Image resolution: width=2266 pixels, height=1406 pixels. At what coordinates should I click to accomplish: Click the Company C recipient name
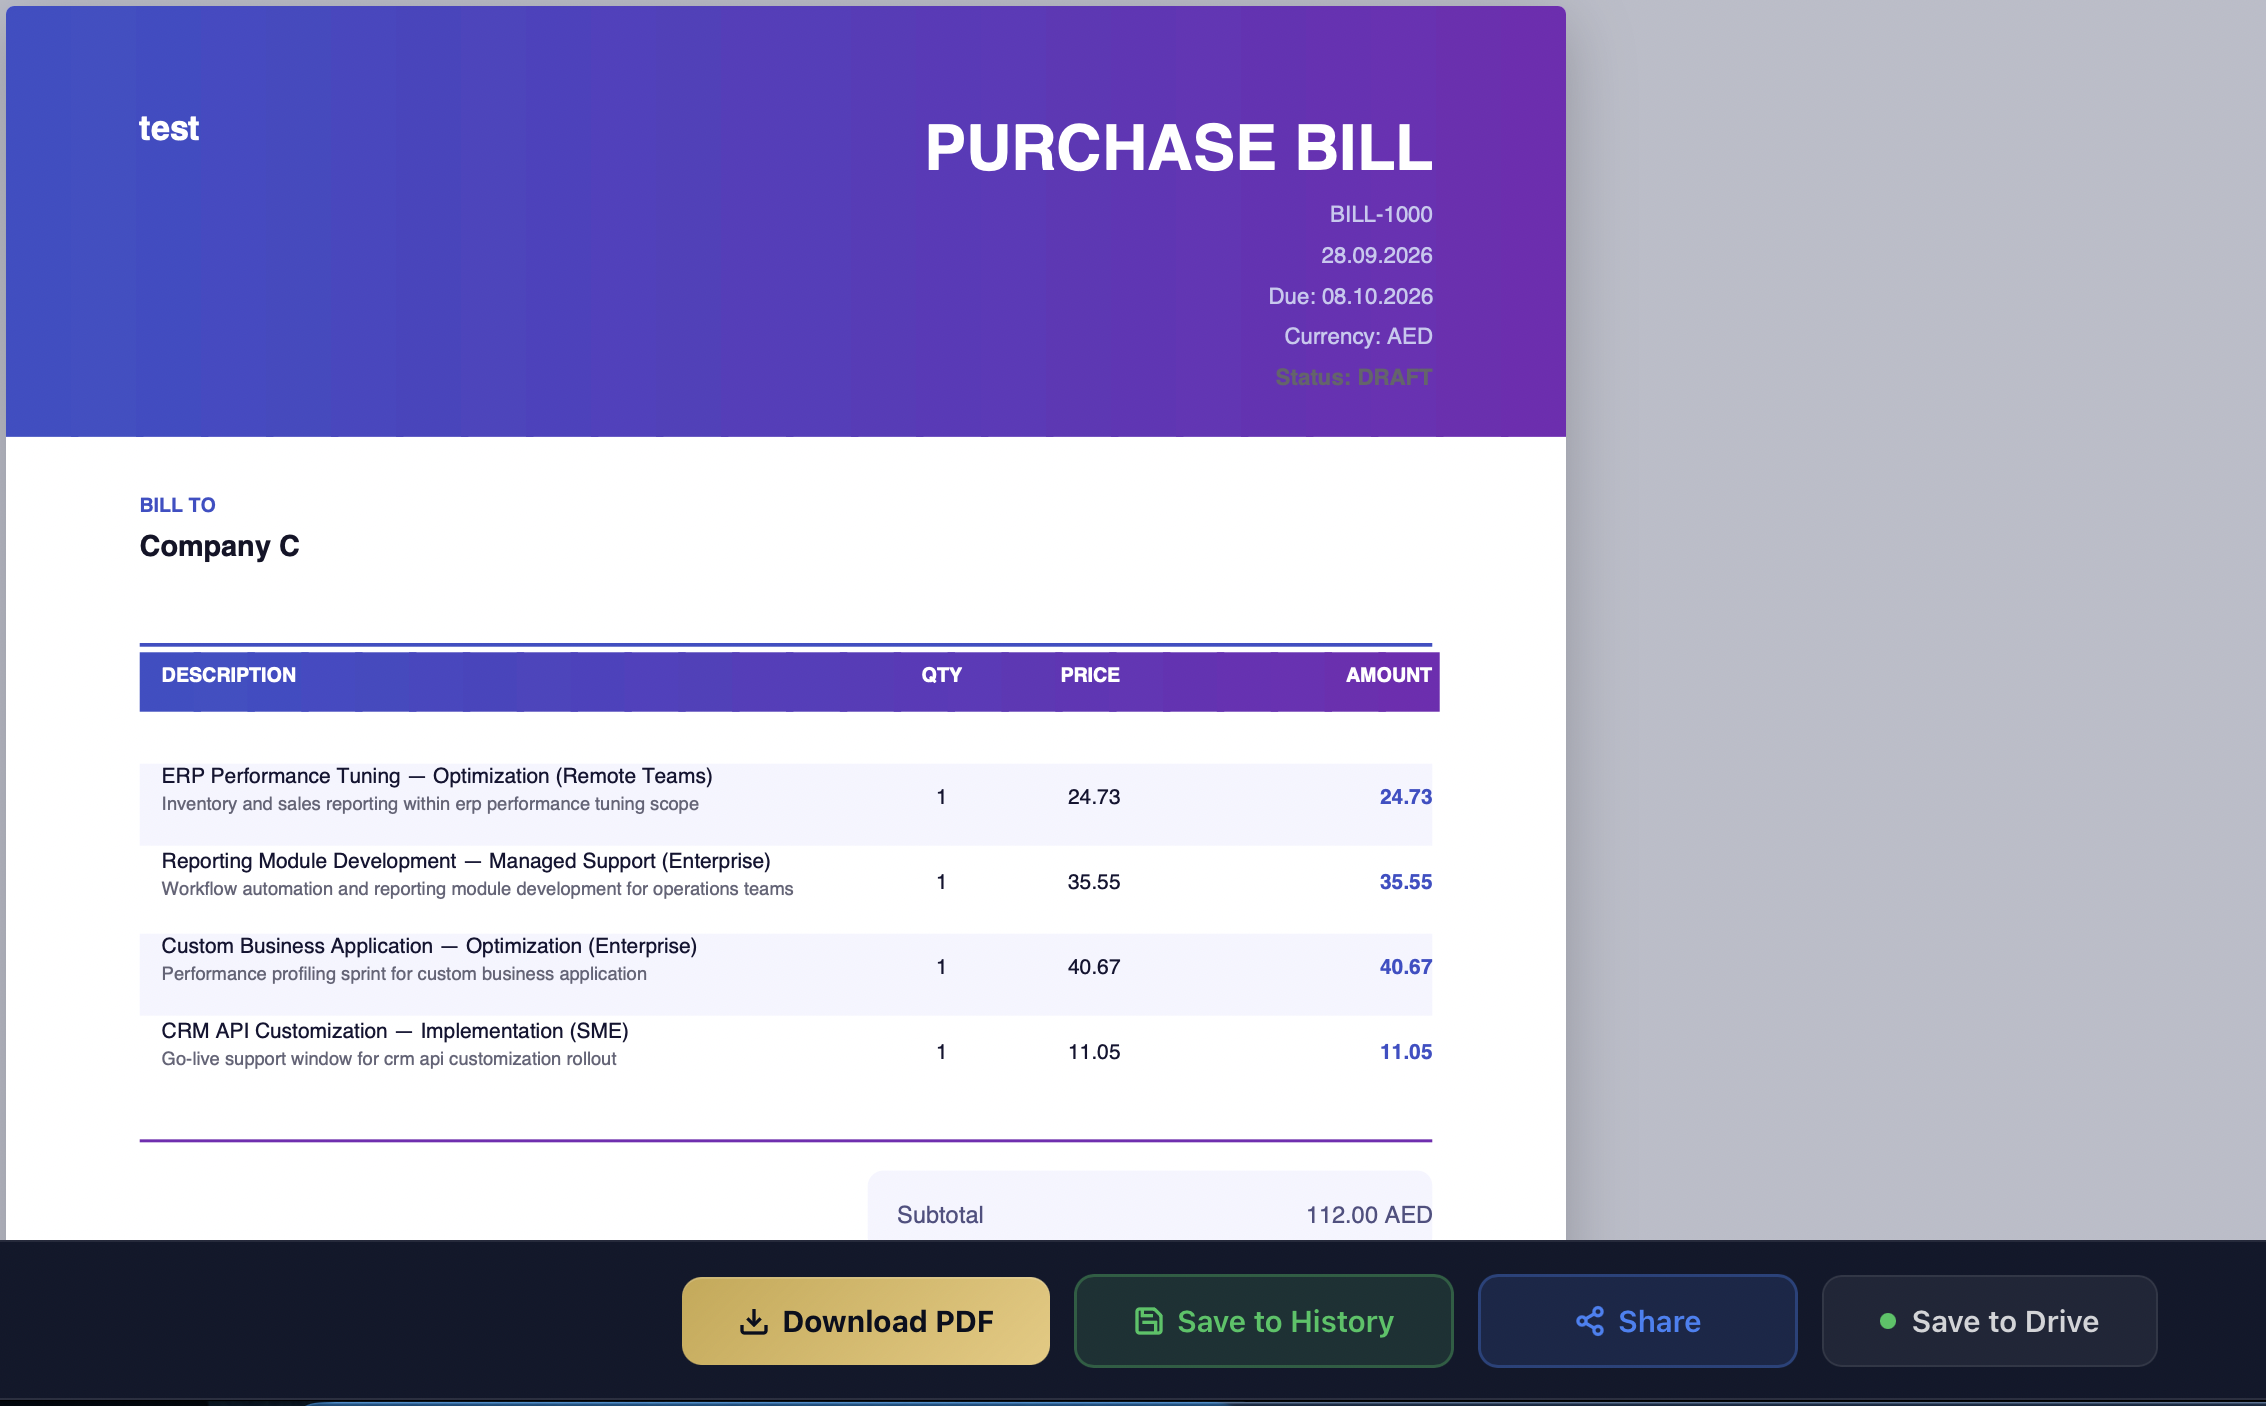219,546
